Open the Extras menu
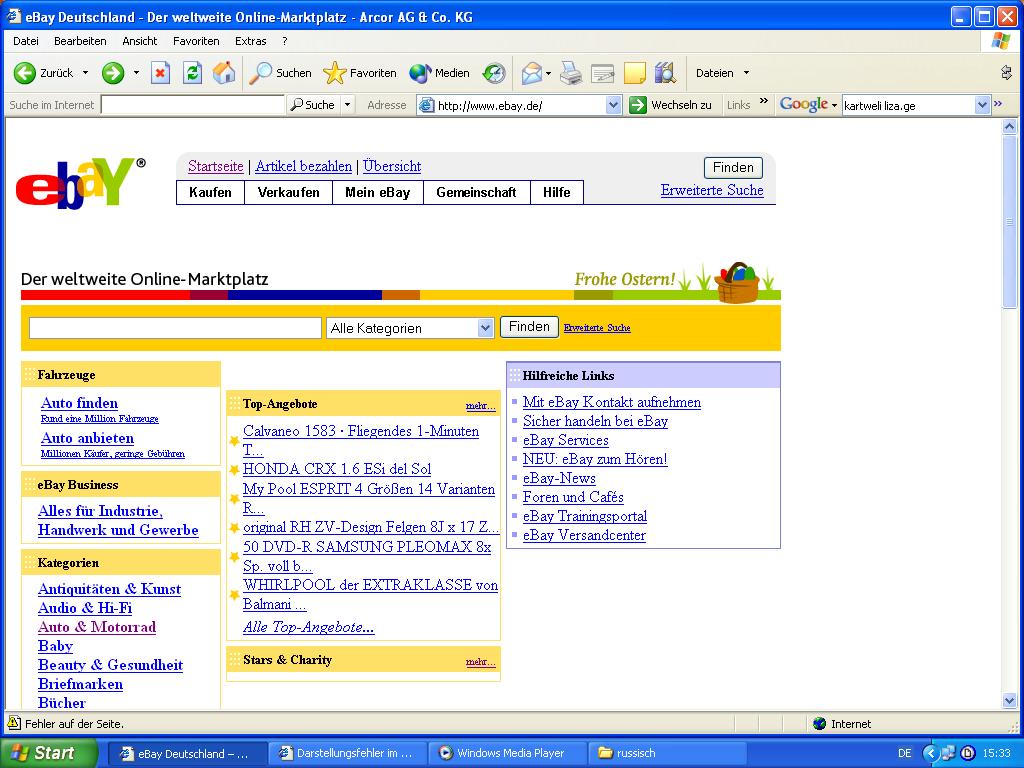The image size is (1024, 768). click(x=250, y=40)
